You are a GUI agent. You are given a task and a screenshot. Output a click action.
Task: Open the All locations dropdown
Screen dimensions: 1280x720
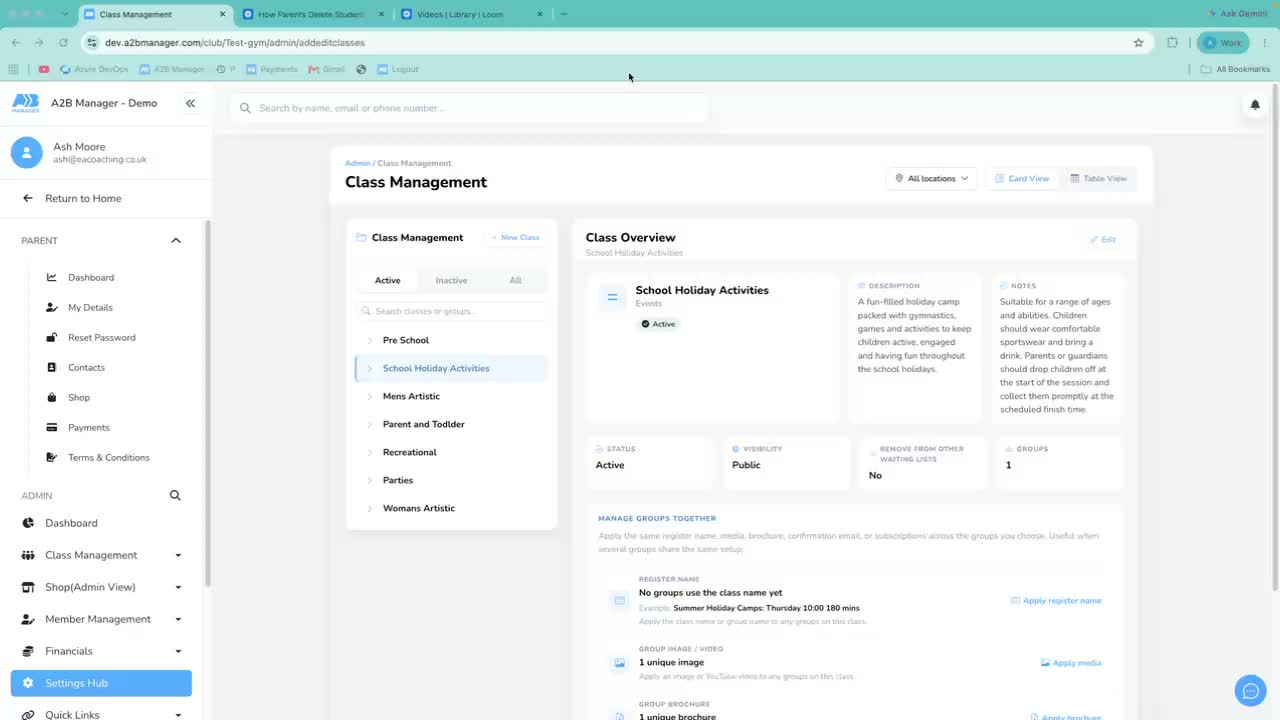click(932, 178)
